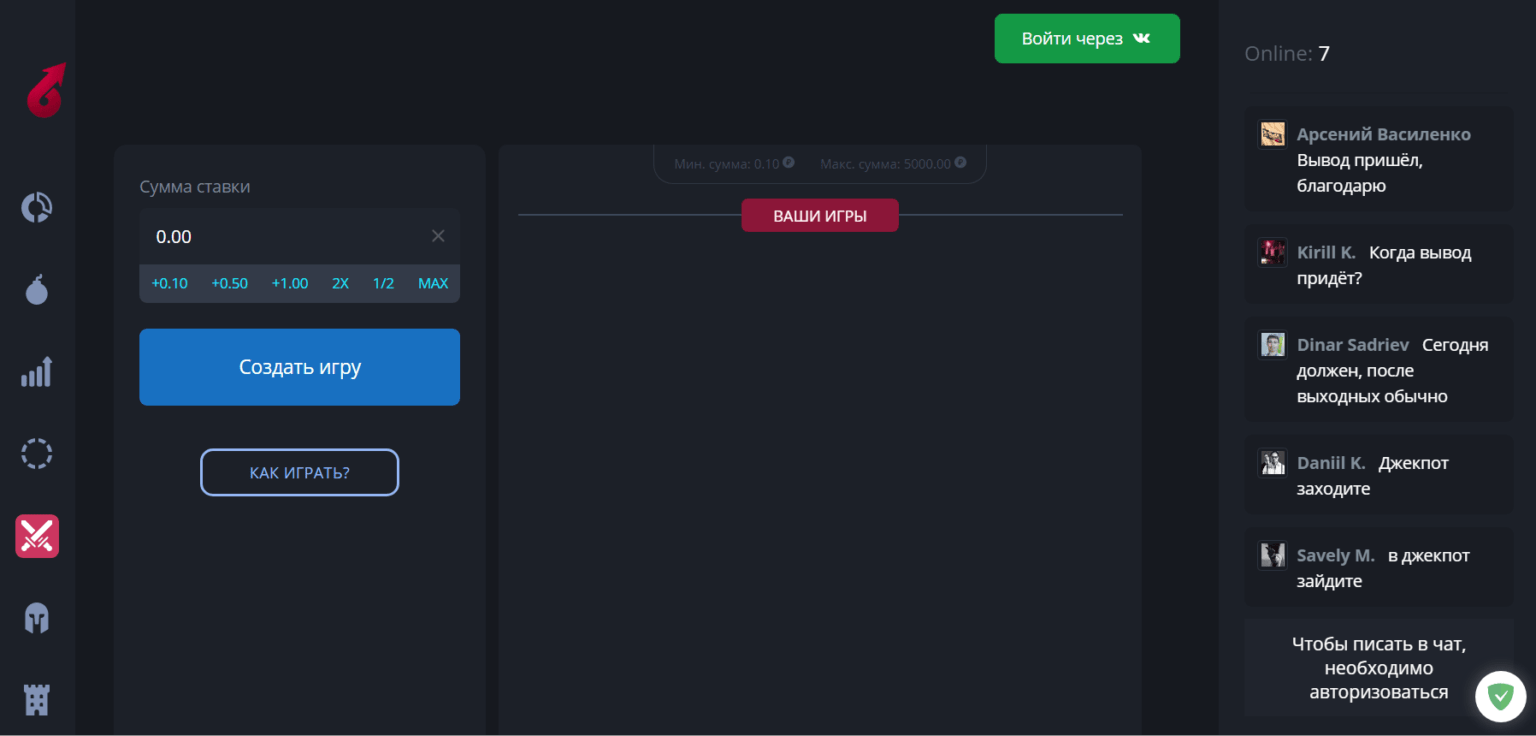Click the username Savely M.
1536x736 pixels.
pyautogui.click(x=1336, y=555)
